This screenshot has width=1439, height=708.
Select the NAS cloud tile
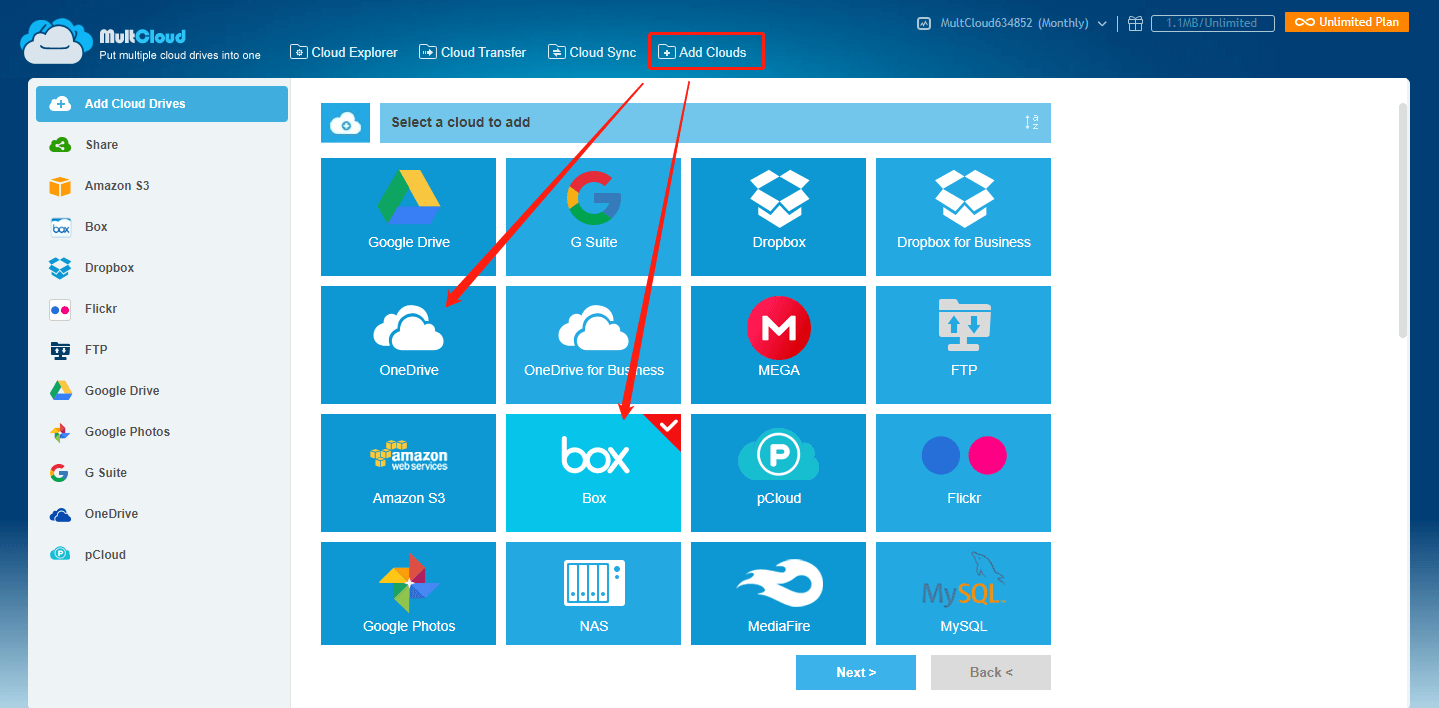tap(593, 593)
